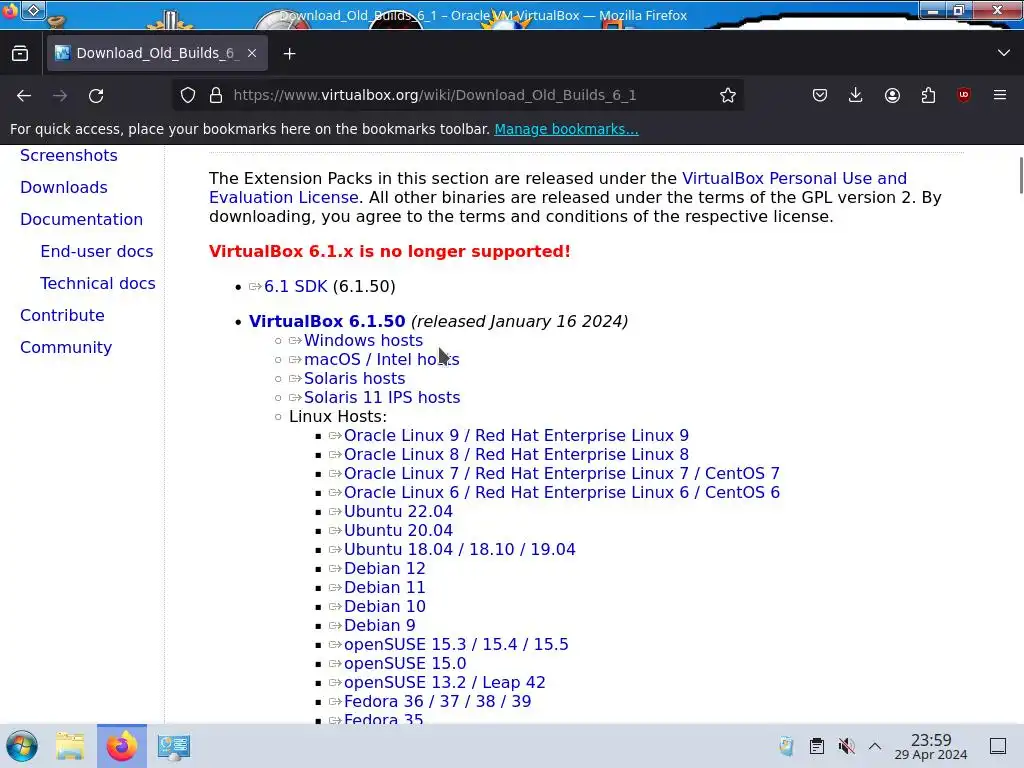
Task: Download the Ubuntu 20.04 package
Action: 398,530
